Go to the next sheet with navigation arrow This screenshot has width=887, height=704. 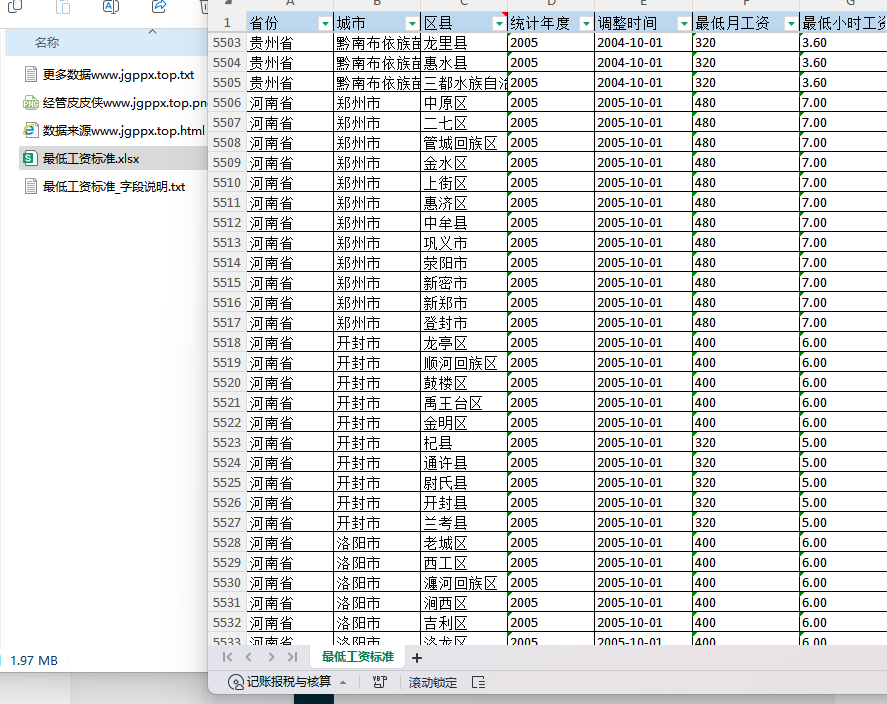(271, 657)
